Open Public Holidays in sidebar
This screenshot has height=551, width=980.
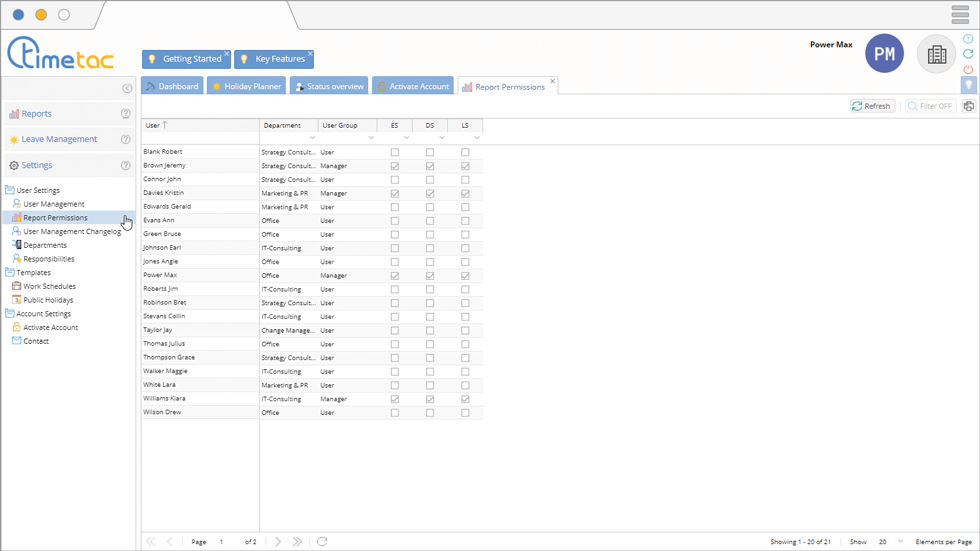coord(48,300)
